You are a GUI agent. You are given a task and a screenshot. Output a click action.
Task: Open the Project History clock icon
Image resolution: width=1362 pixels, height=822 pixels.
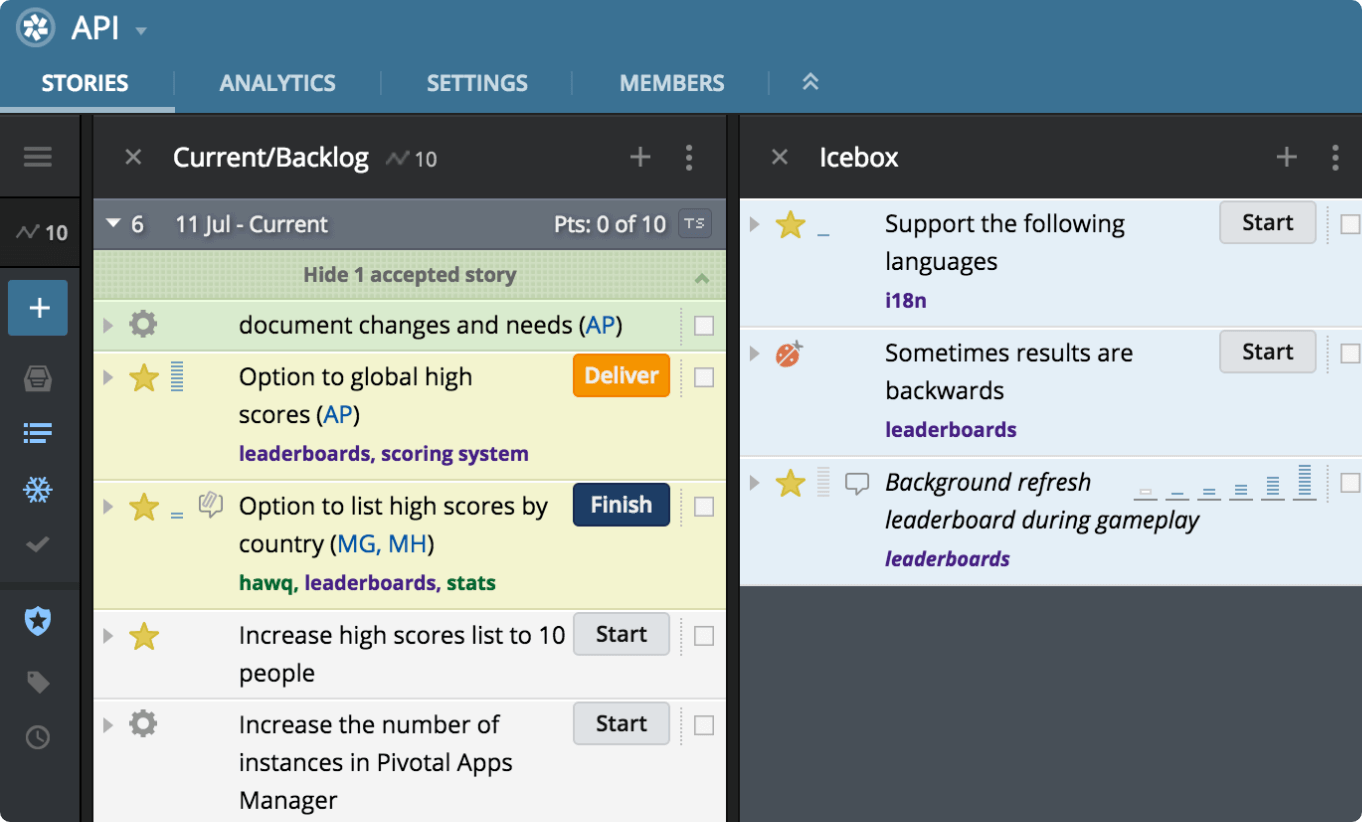(x=38, y=738)
